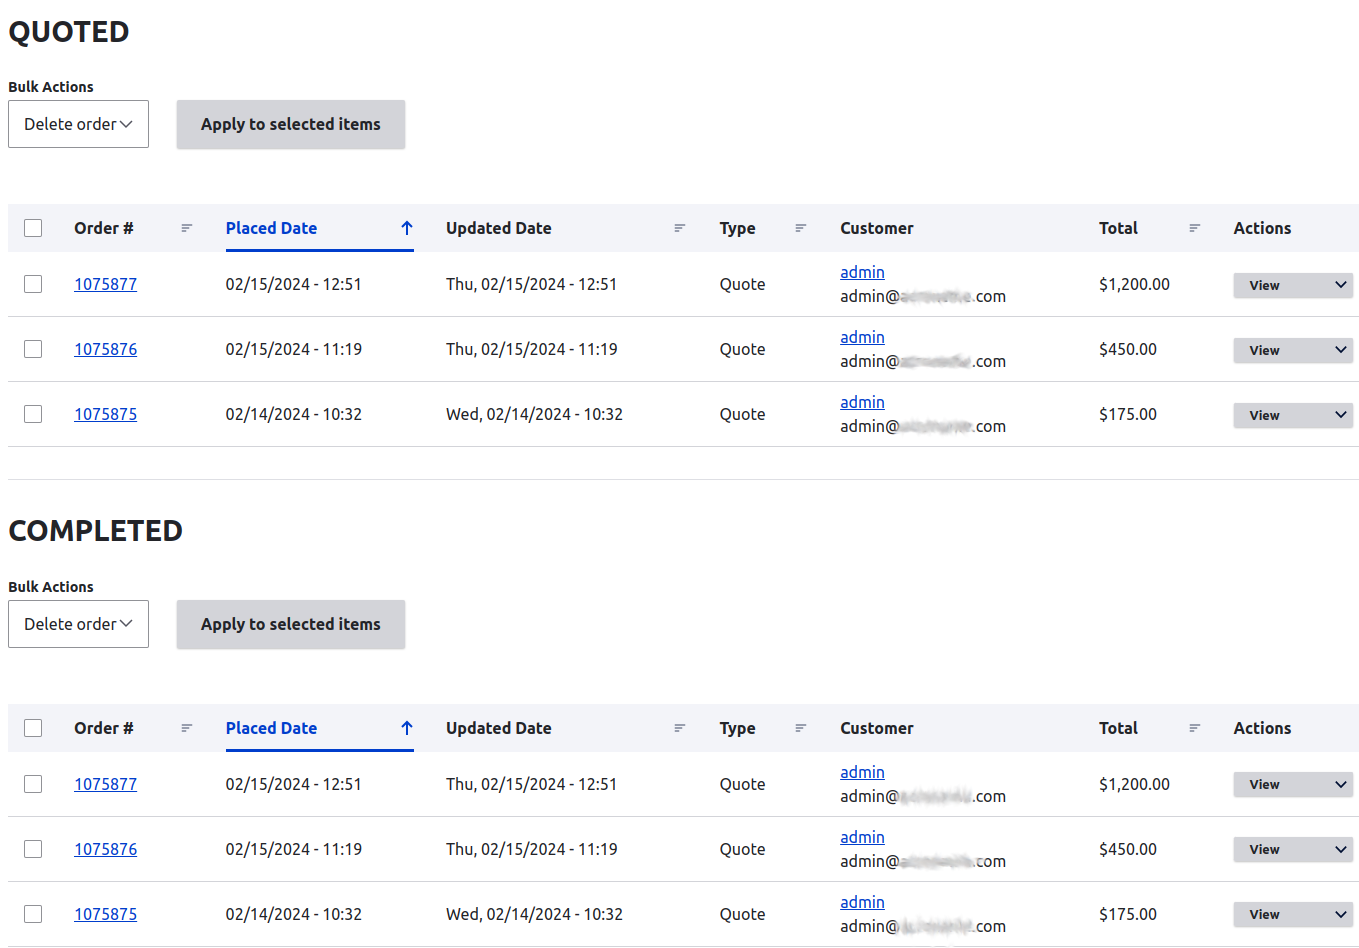Sort Quoted table by Type header
1359x948 pixels.
coord(738,228)
